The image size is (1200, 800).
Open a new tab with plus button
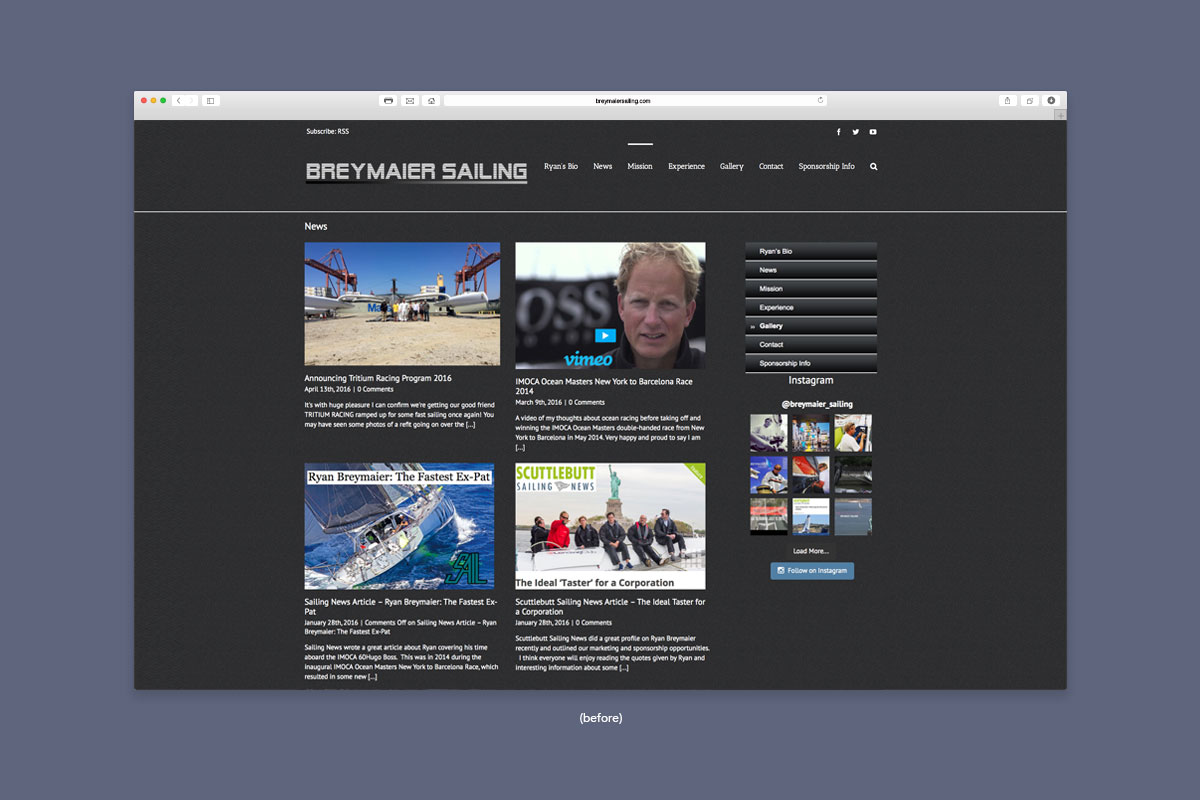click(1060, 115)
